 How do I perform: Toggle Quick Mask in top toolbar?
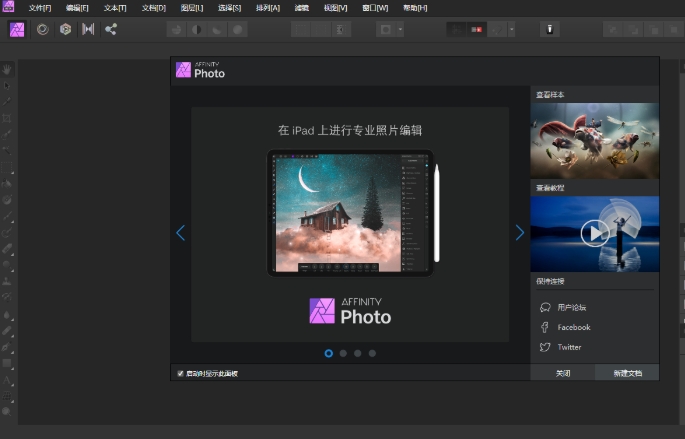point(386,30)
